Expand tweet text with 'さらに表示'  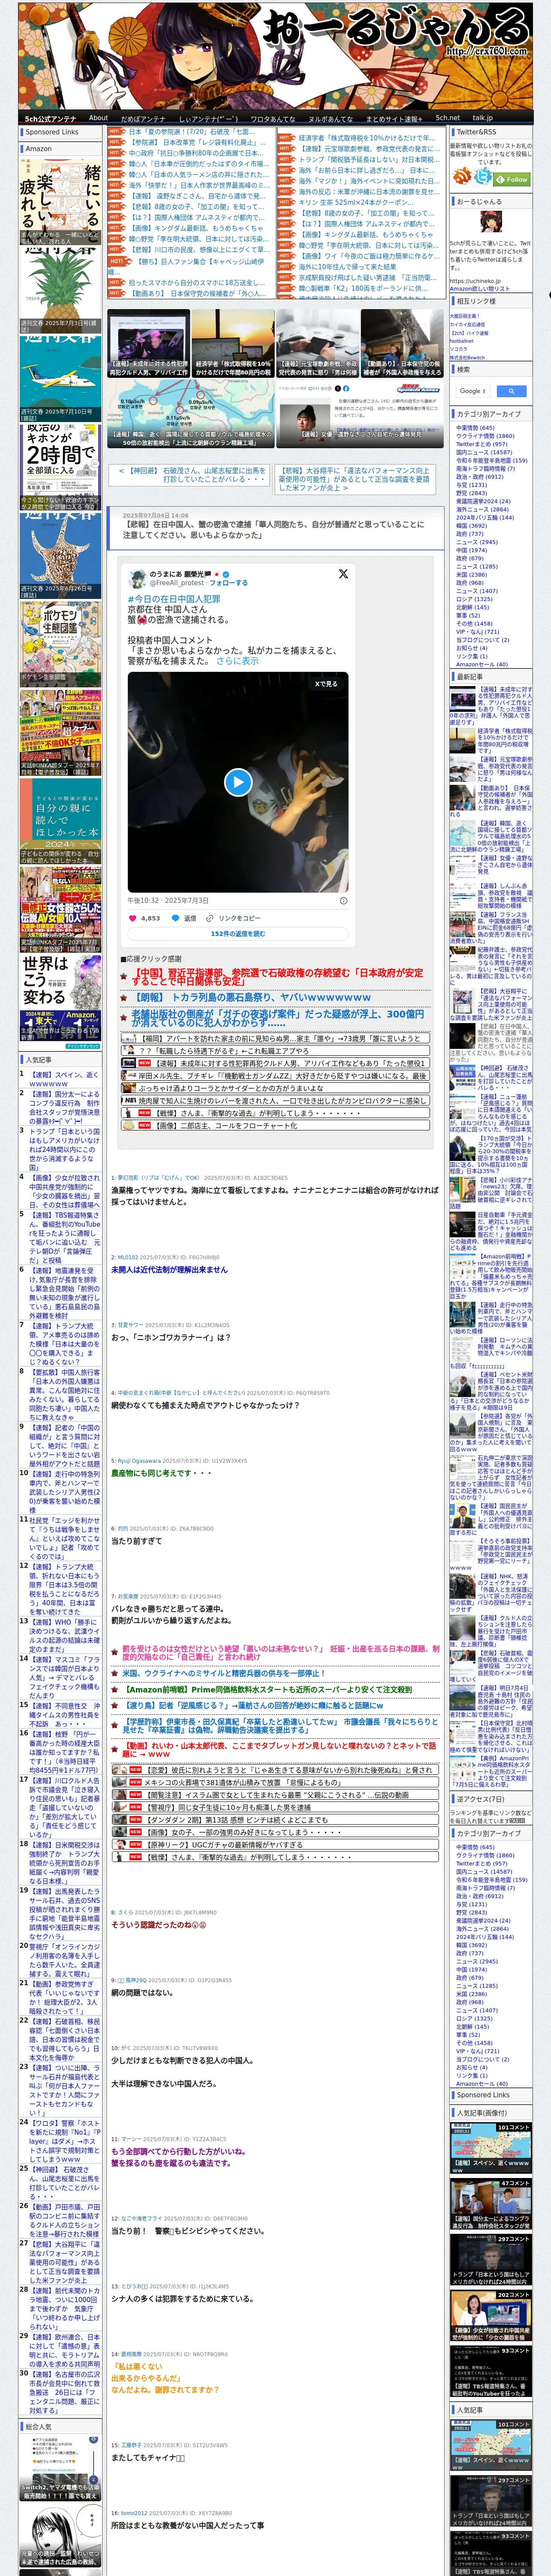237,661
